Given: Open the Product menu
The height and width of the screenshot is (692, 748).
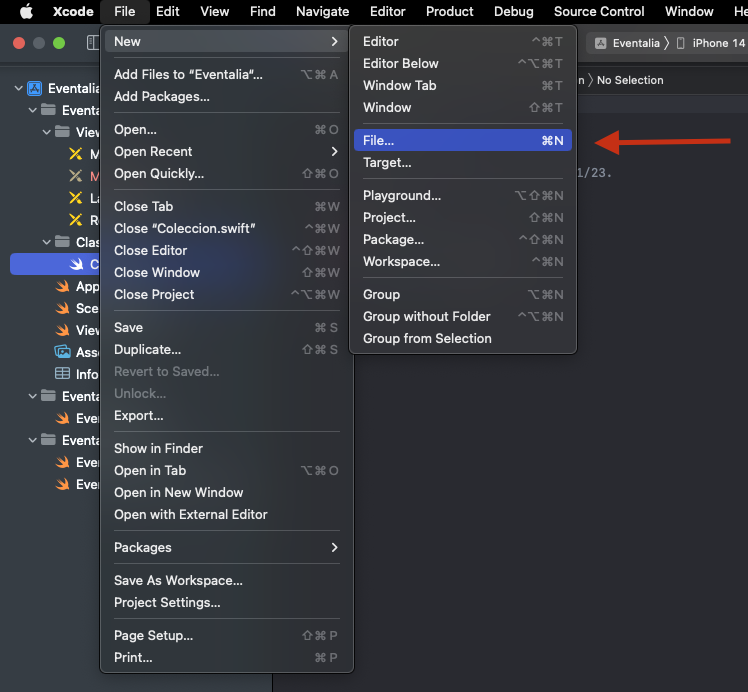Looking at the screenshot, I should (x=449, y=11).
